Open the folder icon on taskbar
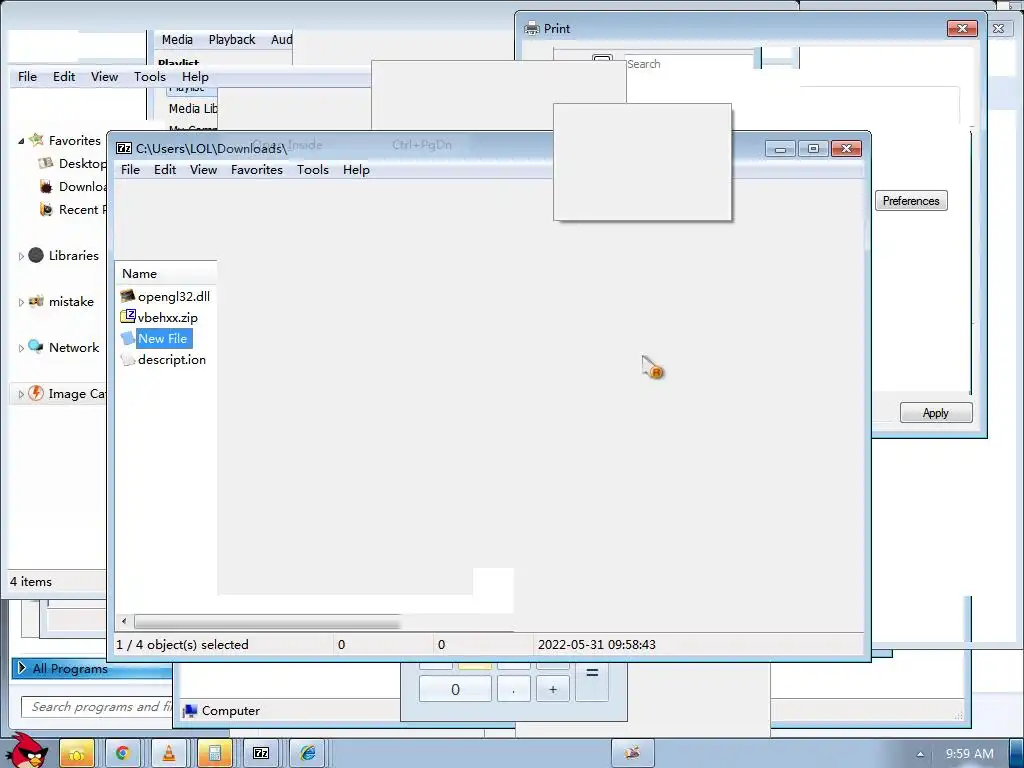 point(76,754)
